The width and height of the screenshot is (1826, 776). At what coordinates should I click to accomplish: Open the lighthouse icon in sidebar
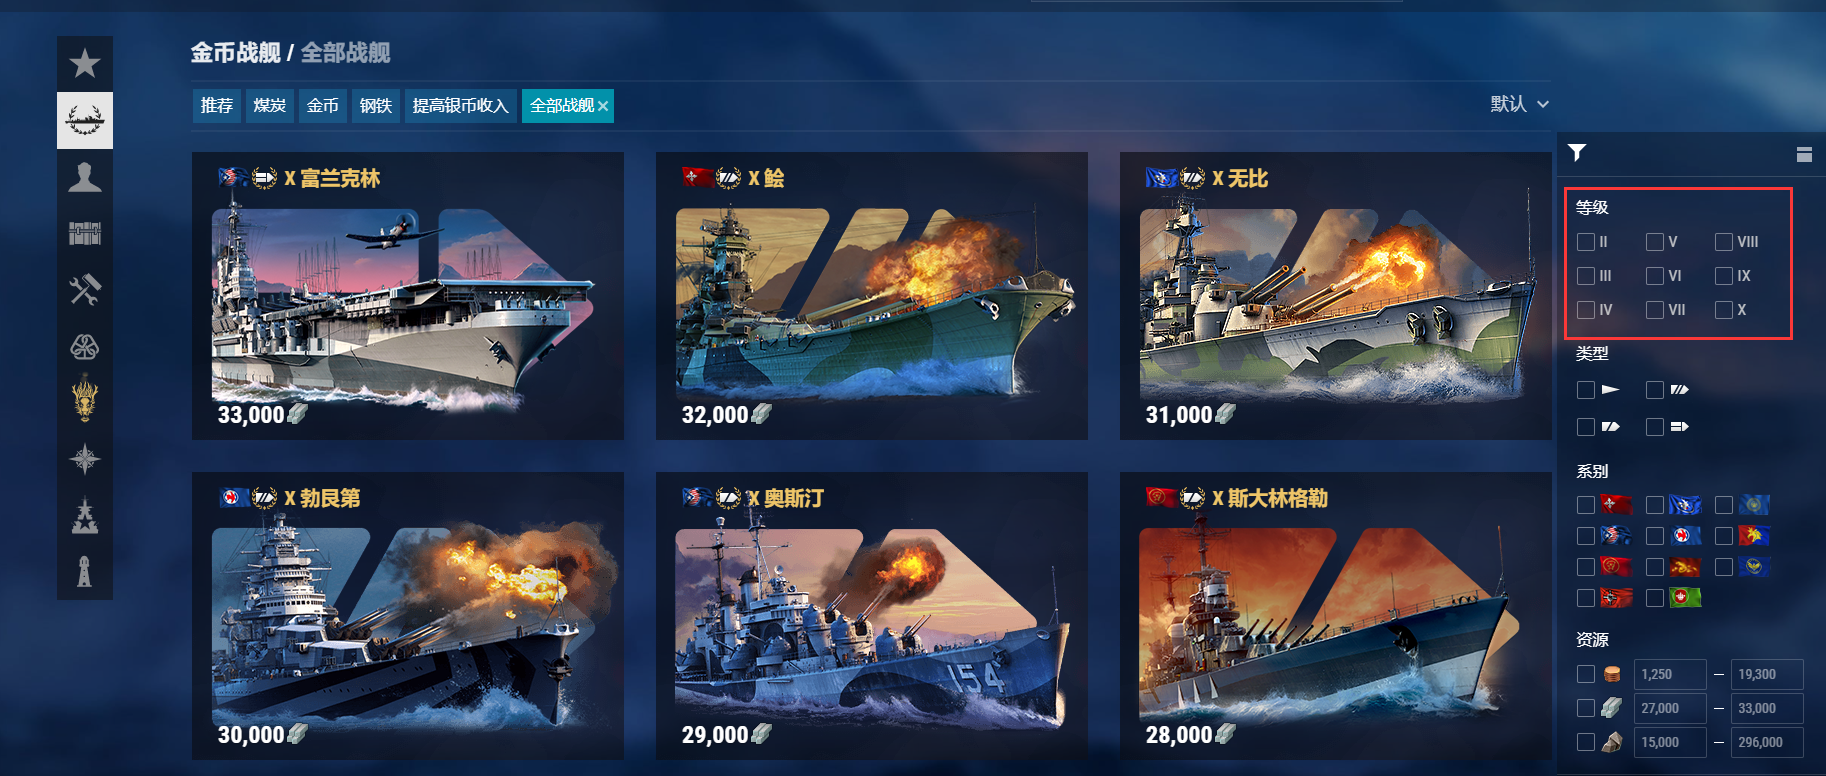pyautogui.click(x=85, y=571)
